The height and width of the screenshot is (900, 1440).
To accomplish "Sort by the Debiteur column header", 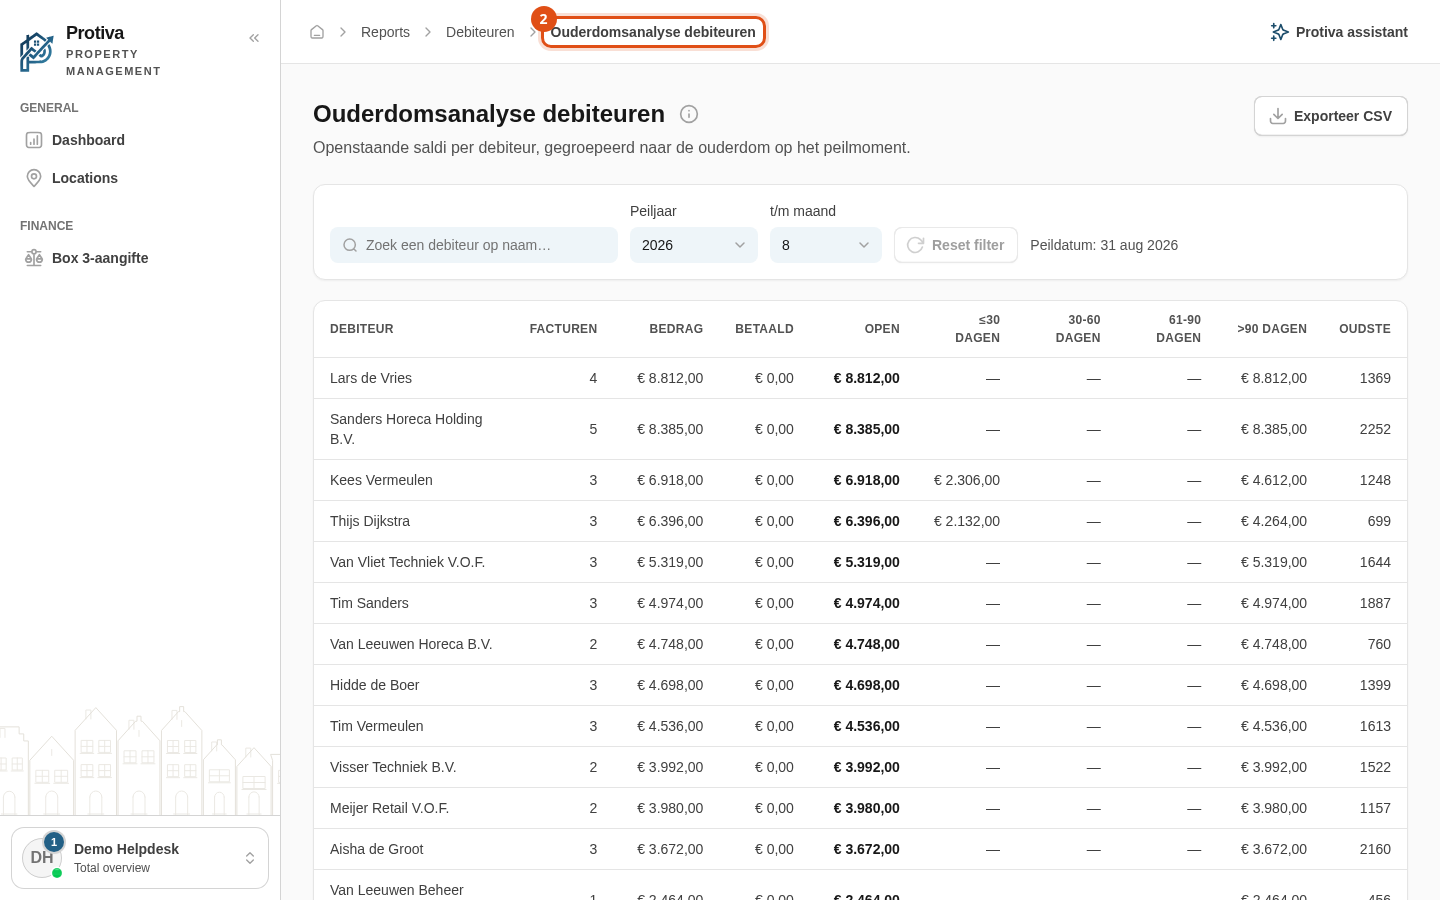I will coord(362,329).
